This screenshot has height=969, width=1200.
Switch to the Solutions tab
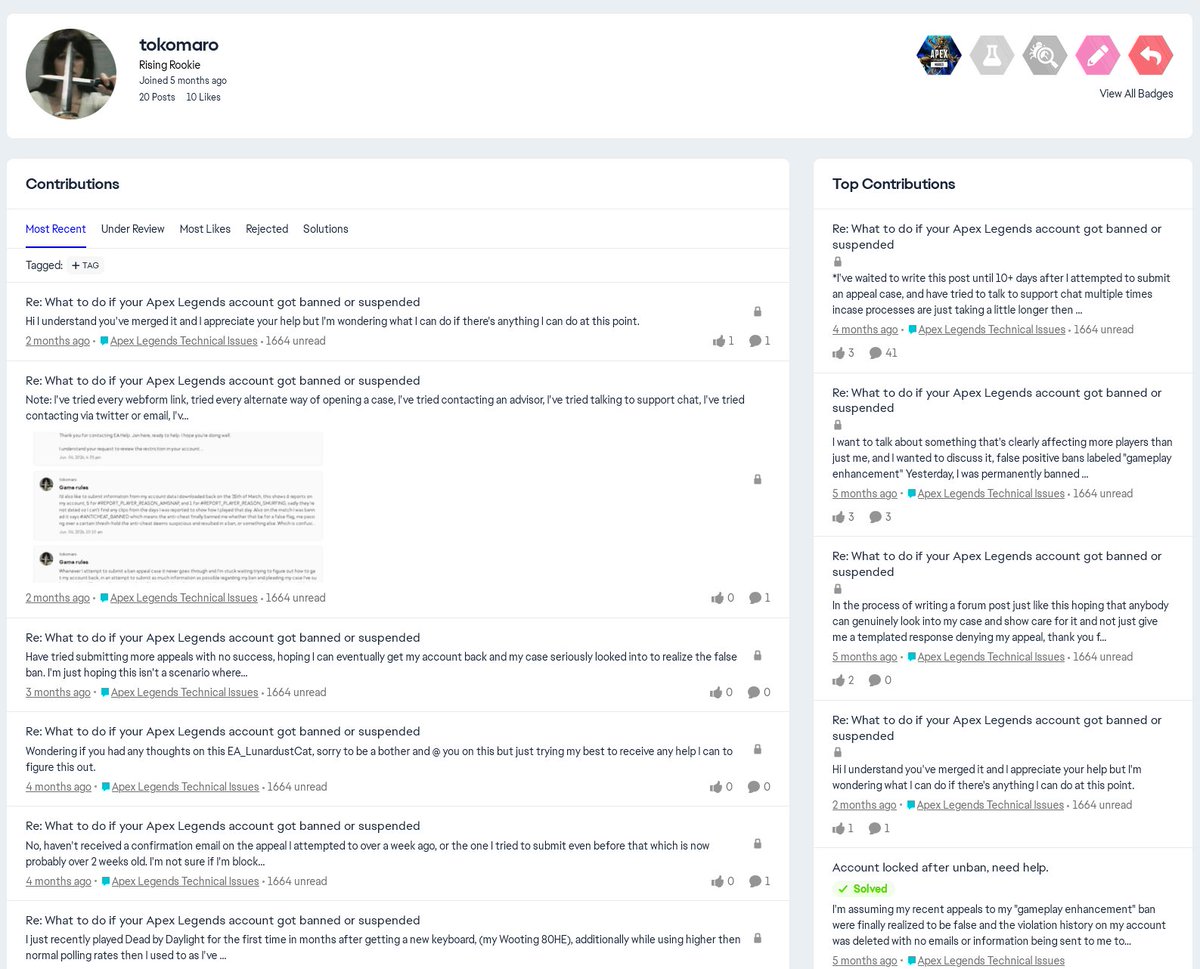click(326, 229)
